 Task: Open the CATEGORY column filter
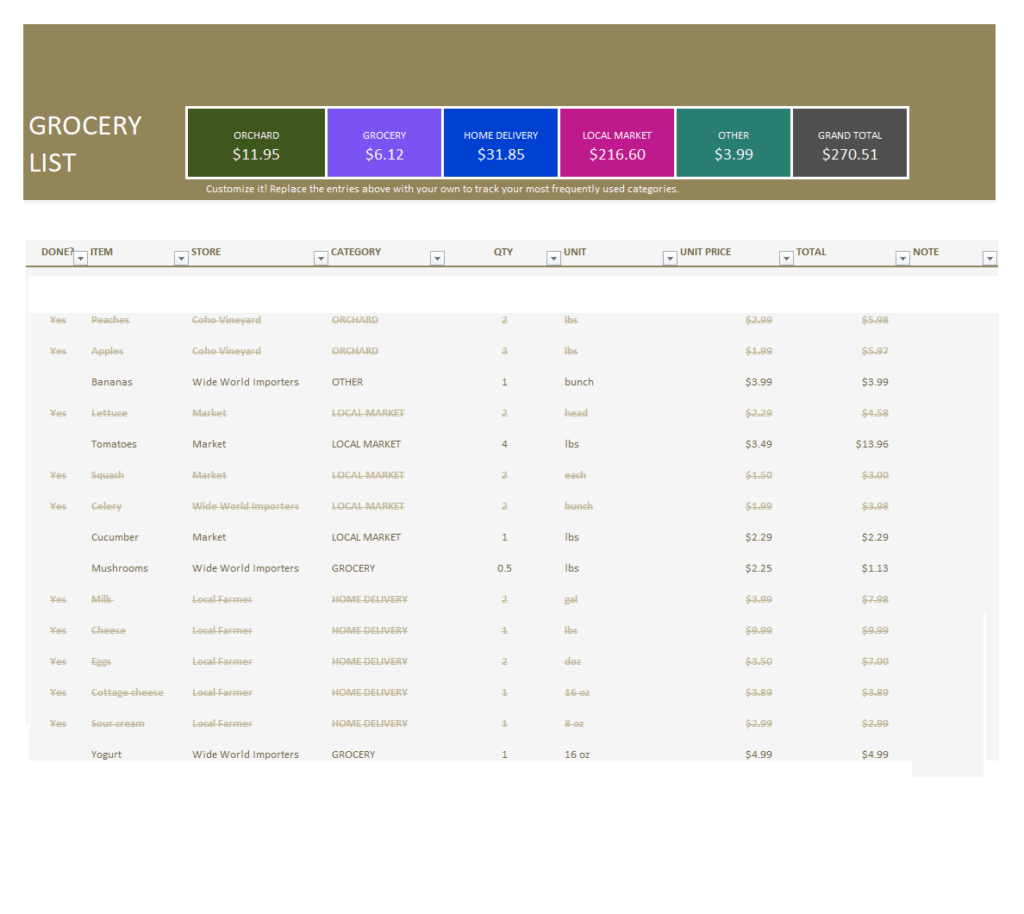point(436,258)
